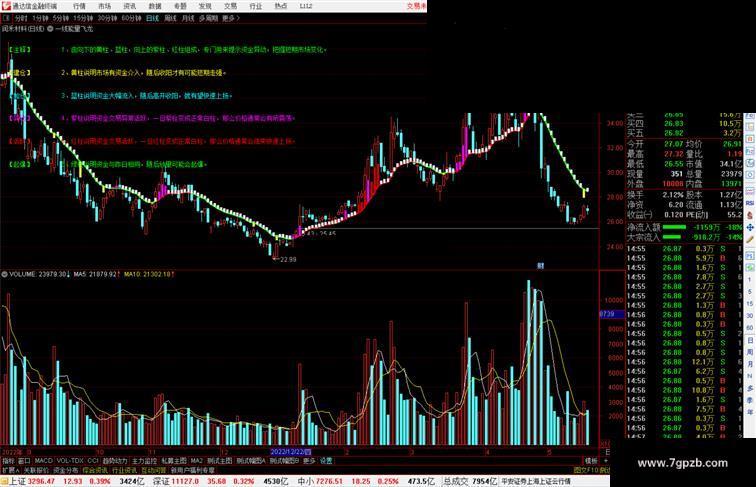Image resolution: width=756 pixels, height=487 pixels.
Task: Click the 换手 2.12% value
Action: 673,195
